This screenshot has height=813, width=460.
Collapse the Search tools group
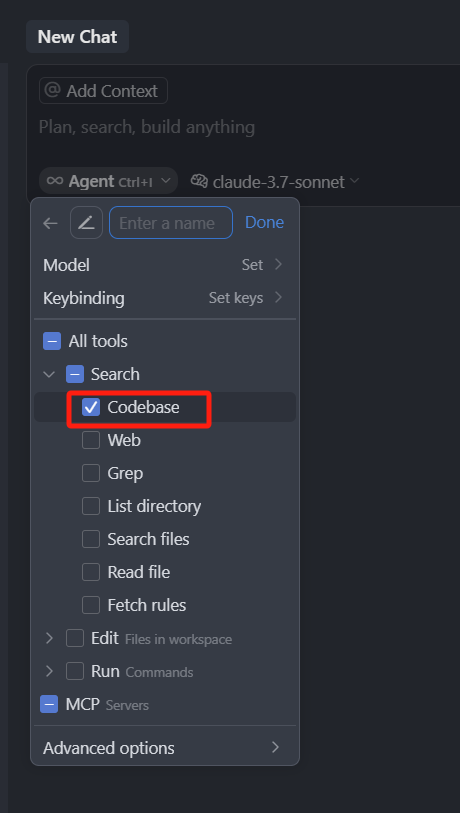(x=49, y=374)
